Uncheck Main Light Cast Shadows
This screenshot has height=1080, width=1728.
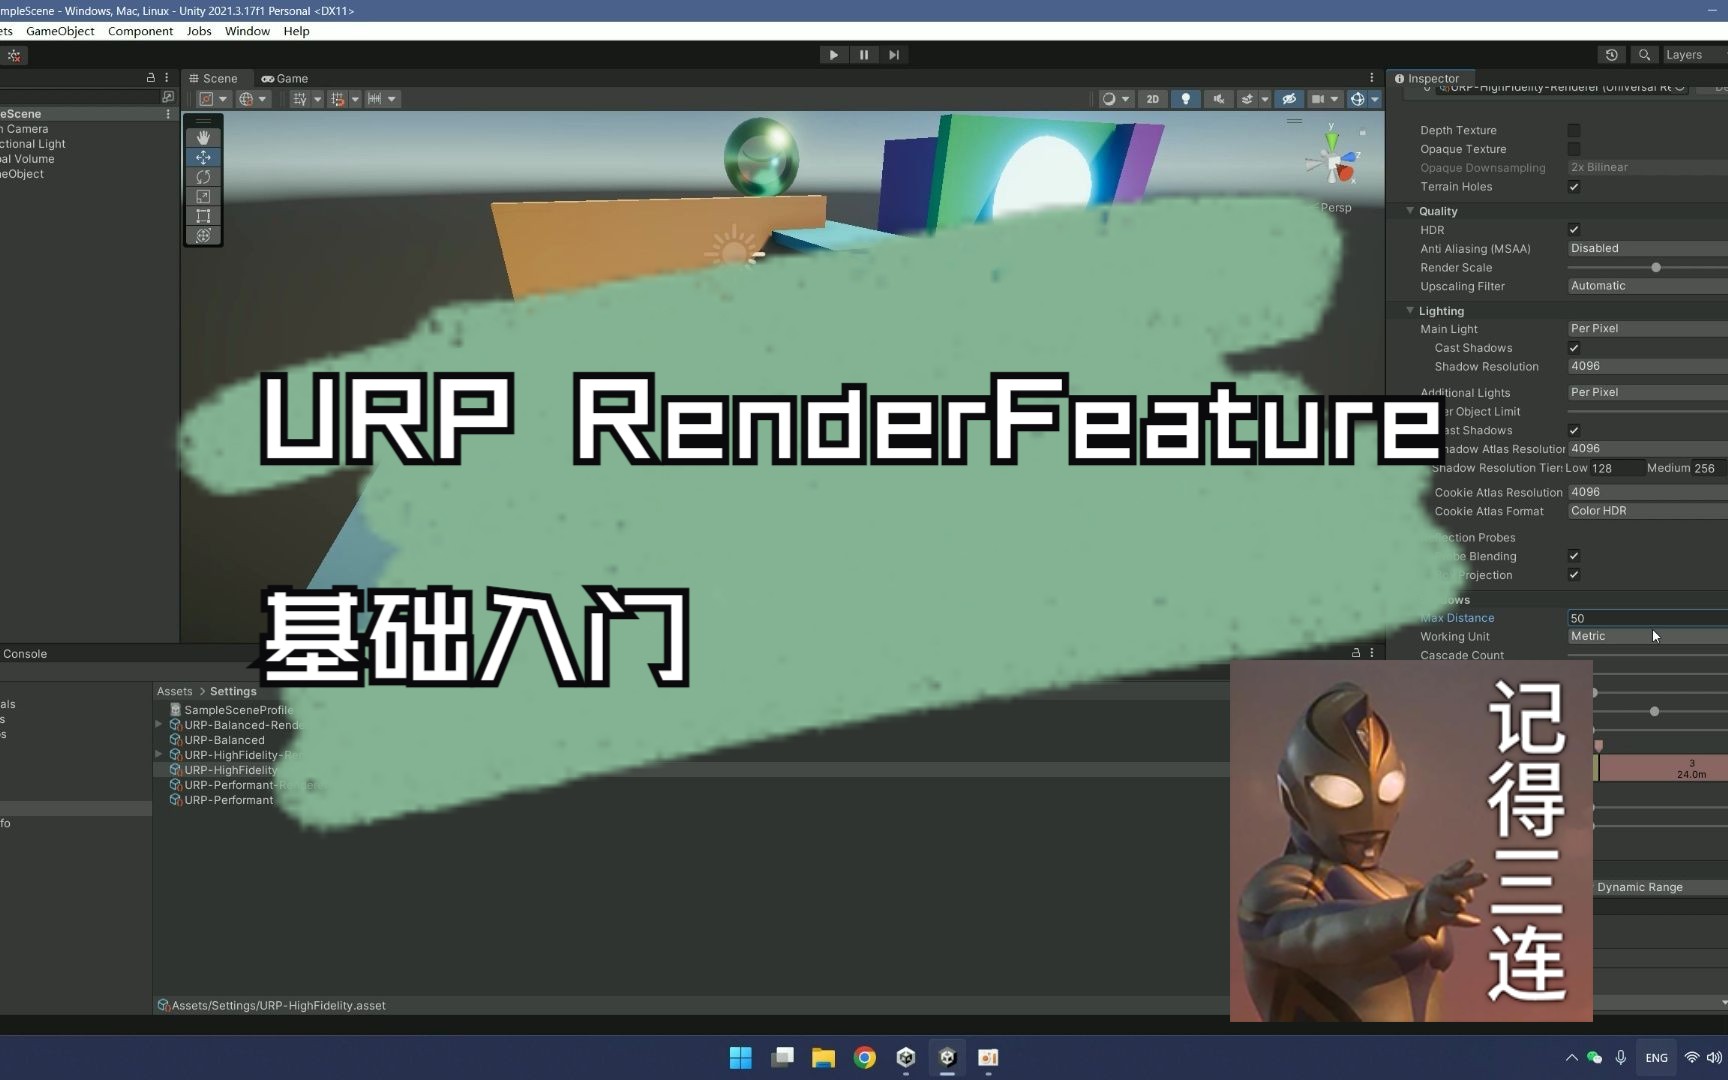1574,348
